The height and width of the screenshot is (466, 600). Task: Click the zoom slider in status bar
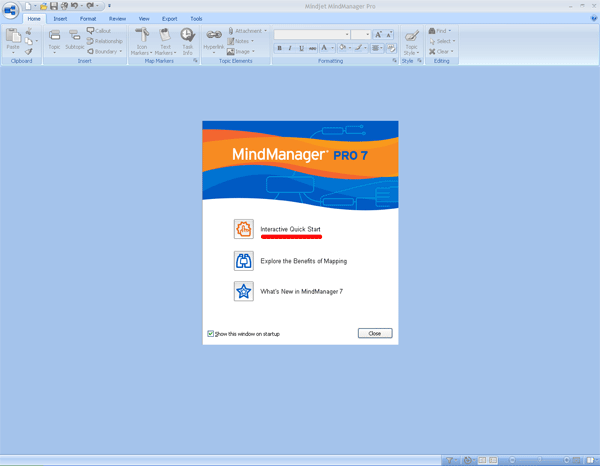click(x=540, y=460)
